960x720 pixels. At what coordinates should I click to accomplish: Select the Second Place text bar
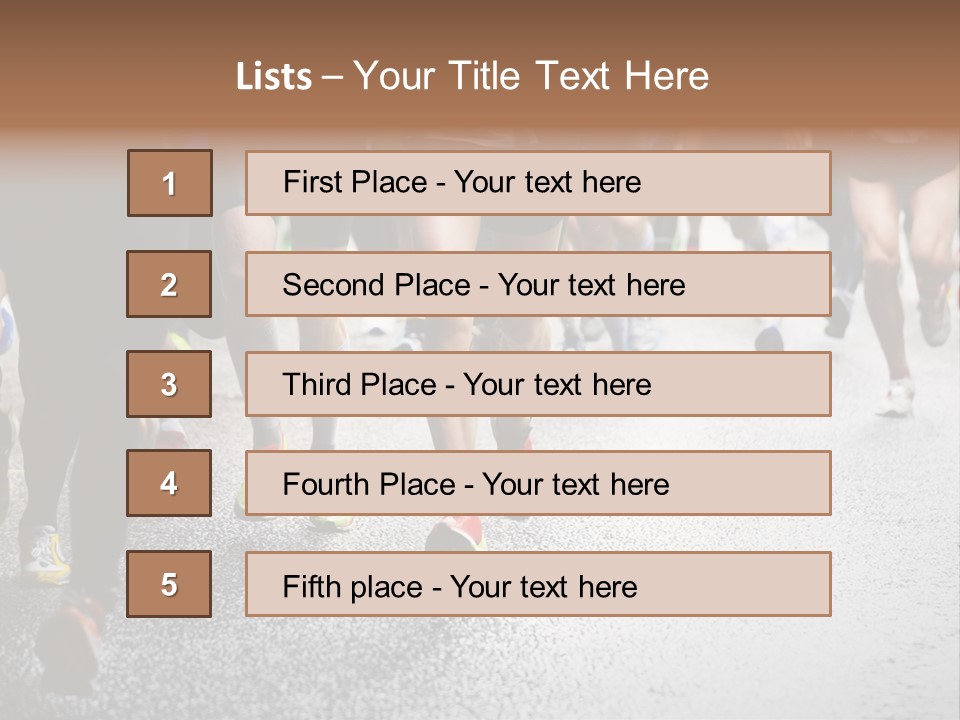click(x=538, y=284)
